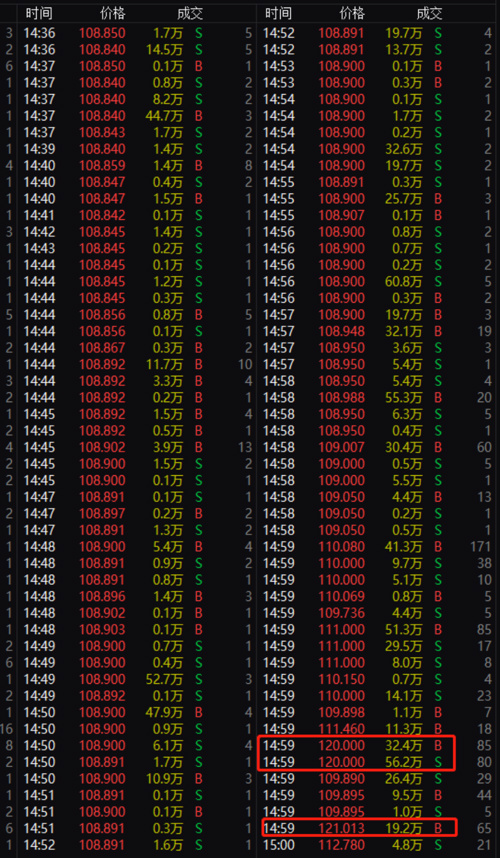
Task: Select the 14:58 trade at 109.007
Action: tap(377, 447)
